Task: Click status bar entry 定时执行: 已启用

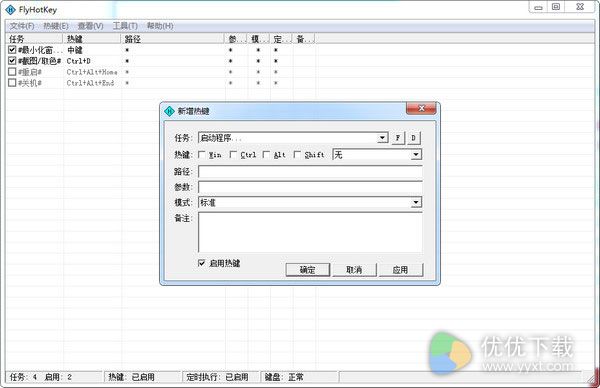Action: pyautogui.click(x=221, y=377)
